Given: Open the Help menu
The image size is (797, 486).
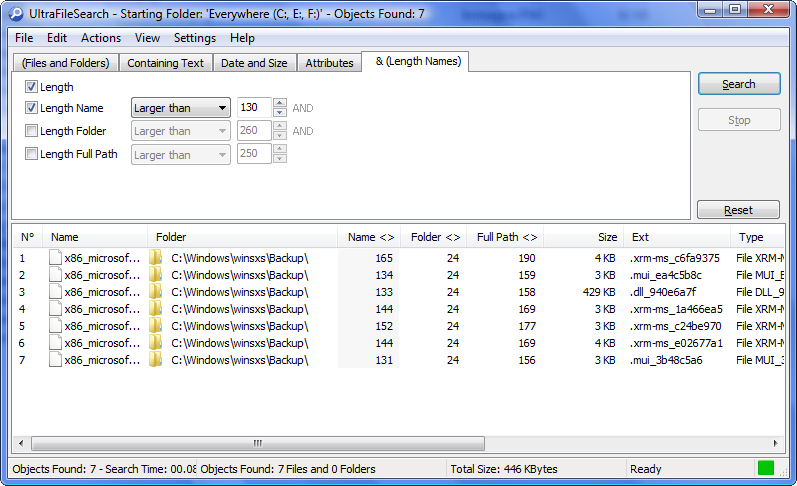Looking at the screenshot, I should (x=242, y=38).
